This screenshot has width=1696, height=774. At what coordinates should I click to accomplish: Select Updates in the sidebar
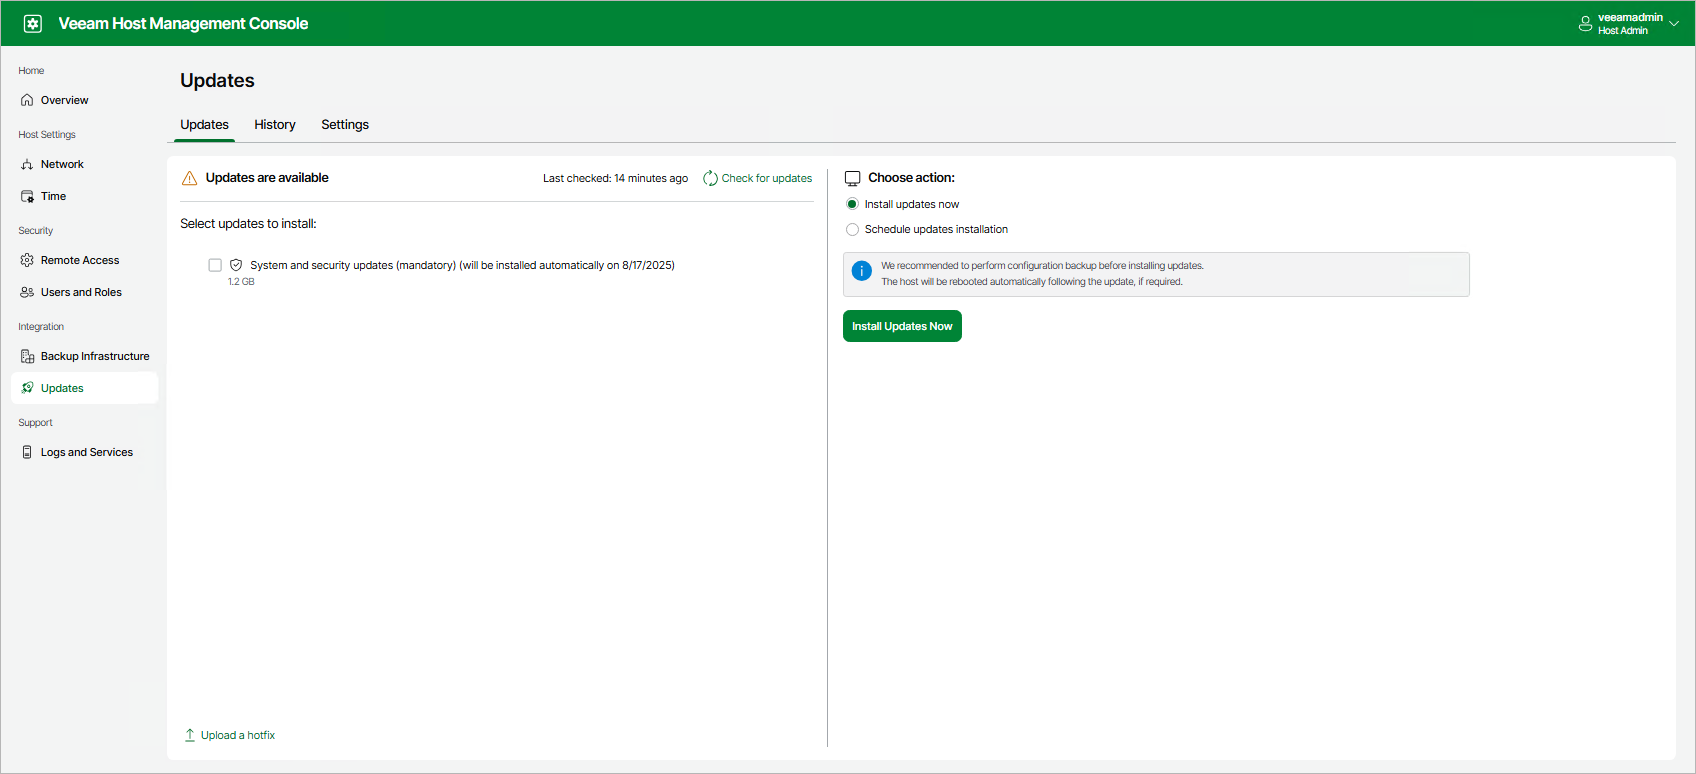(x=84, y=388)
